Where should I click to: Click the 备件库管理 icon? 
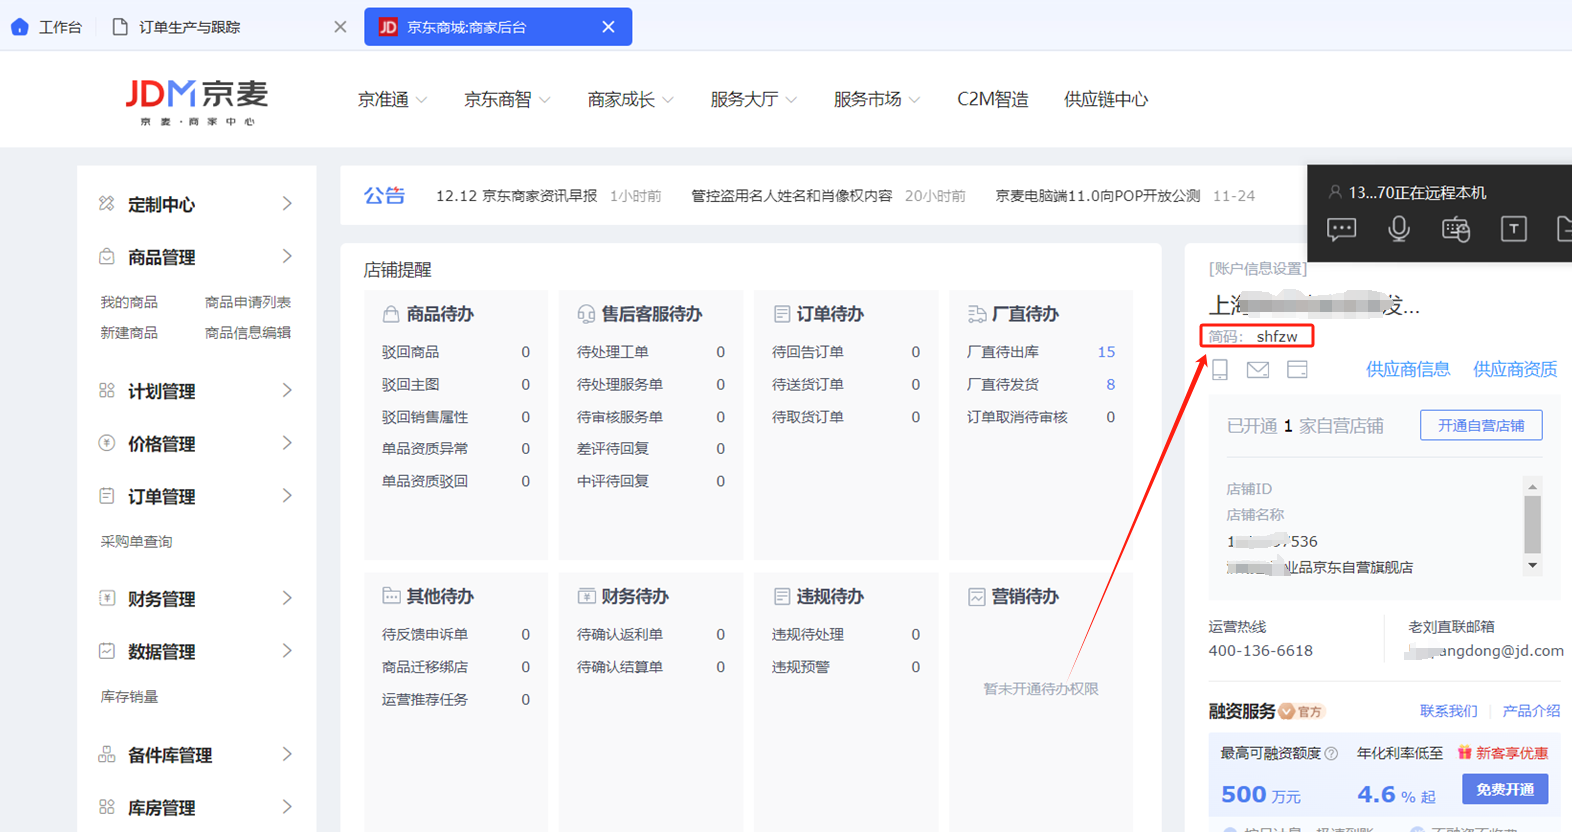tap(107, 755)
